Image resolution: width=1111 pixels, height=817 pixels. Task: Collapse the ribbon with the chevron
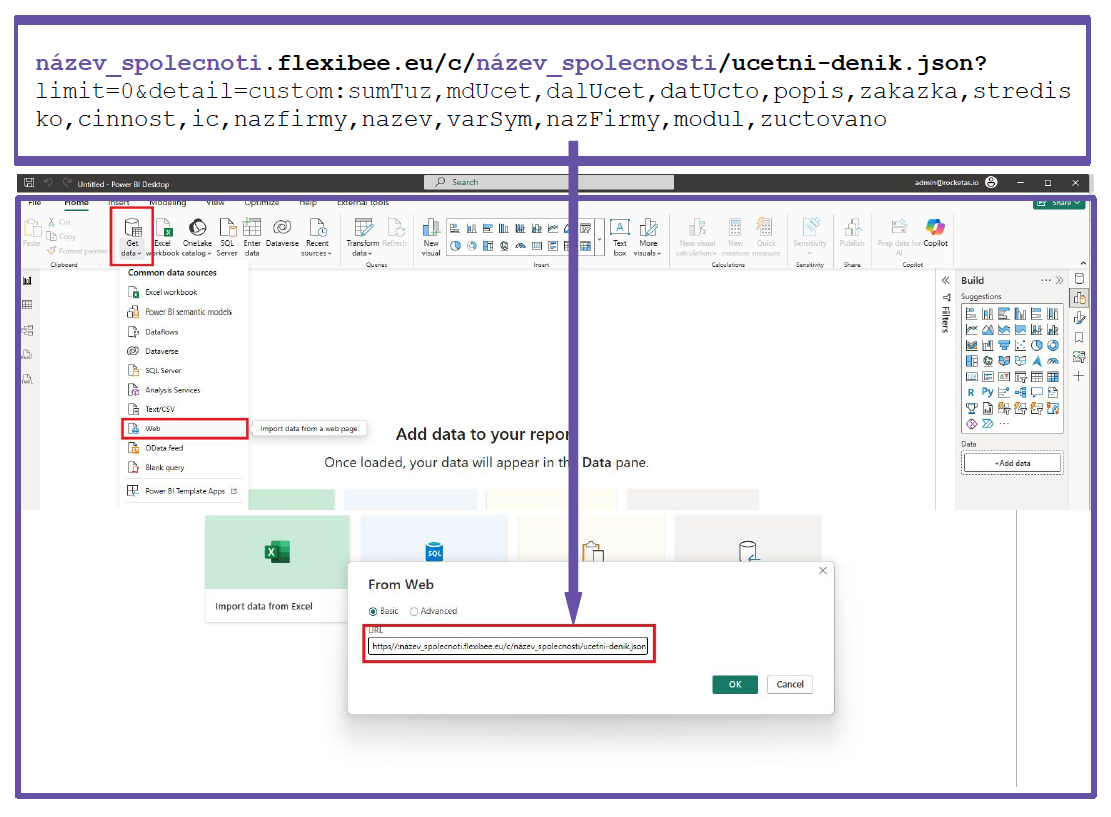tap(1083, 264)
